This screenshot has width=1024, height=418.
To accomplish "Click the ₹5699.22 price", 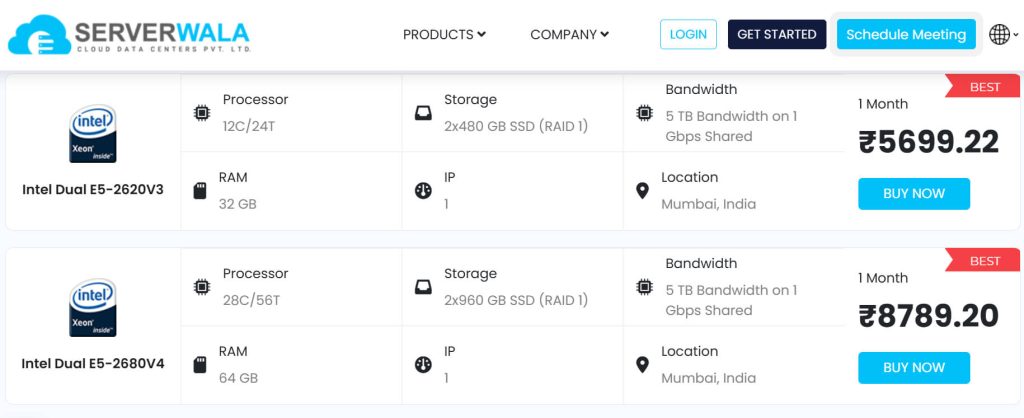I will (x=929, y=142).
